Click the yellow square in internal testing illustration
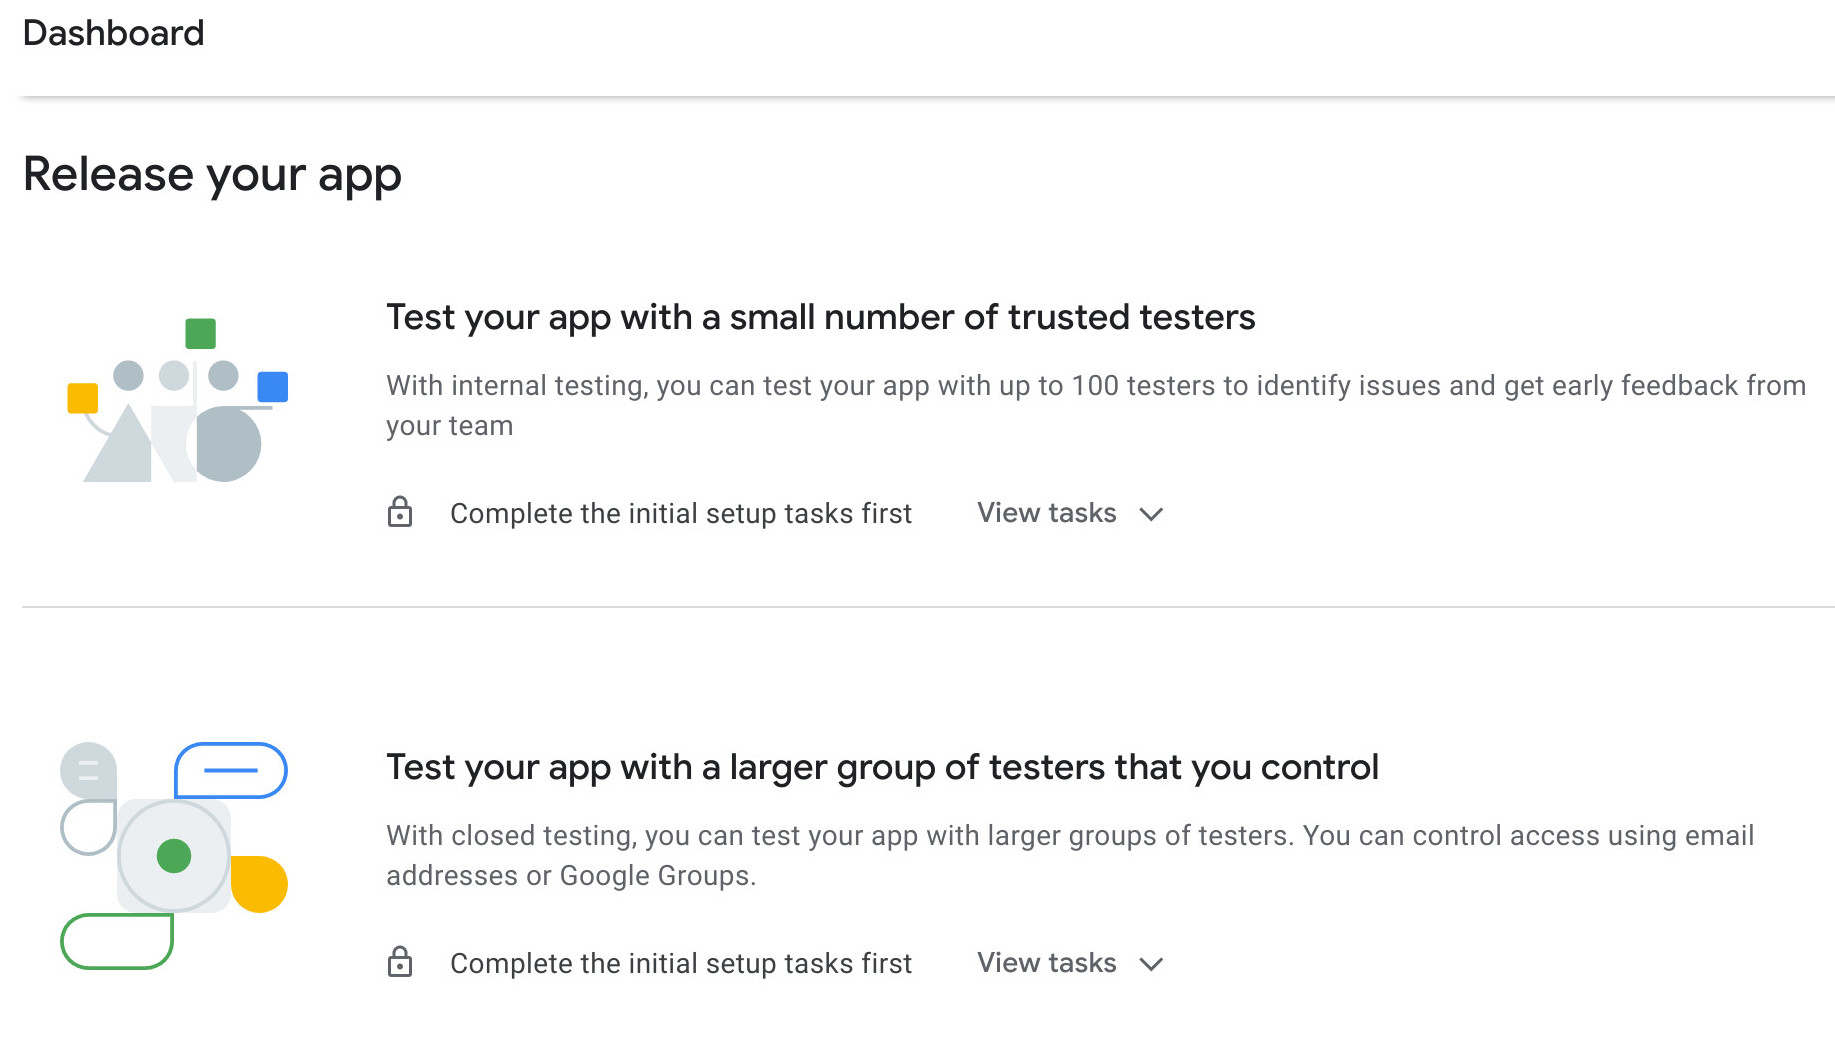The width and height of the screenshot is (1835, 1037). click(x=83, y=398)
